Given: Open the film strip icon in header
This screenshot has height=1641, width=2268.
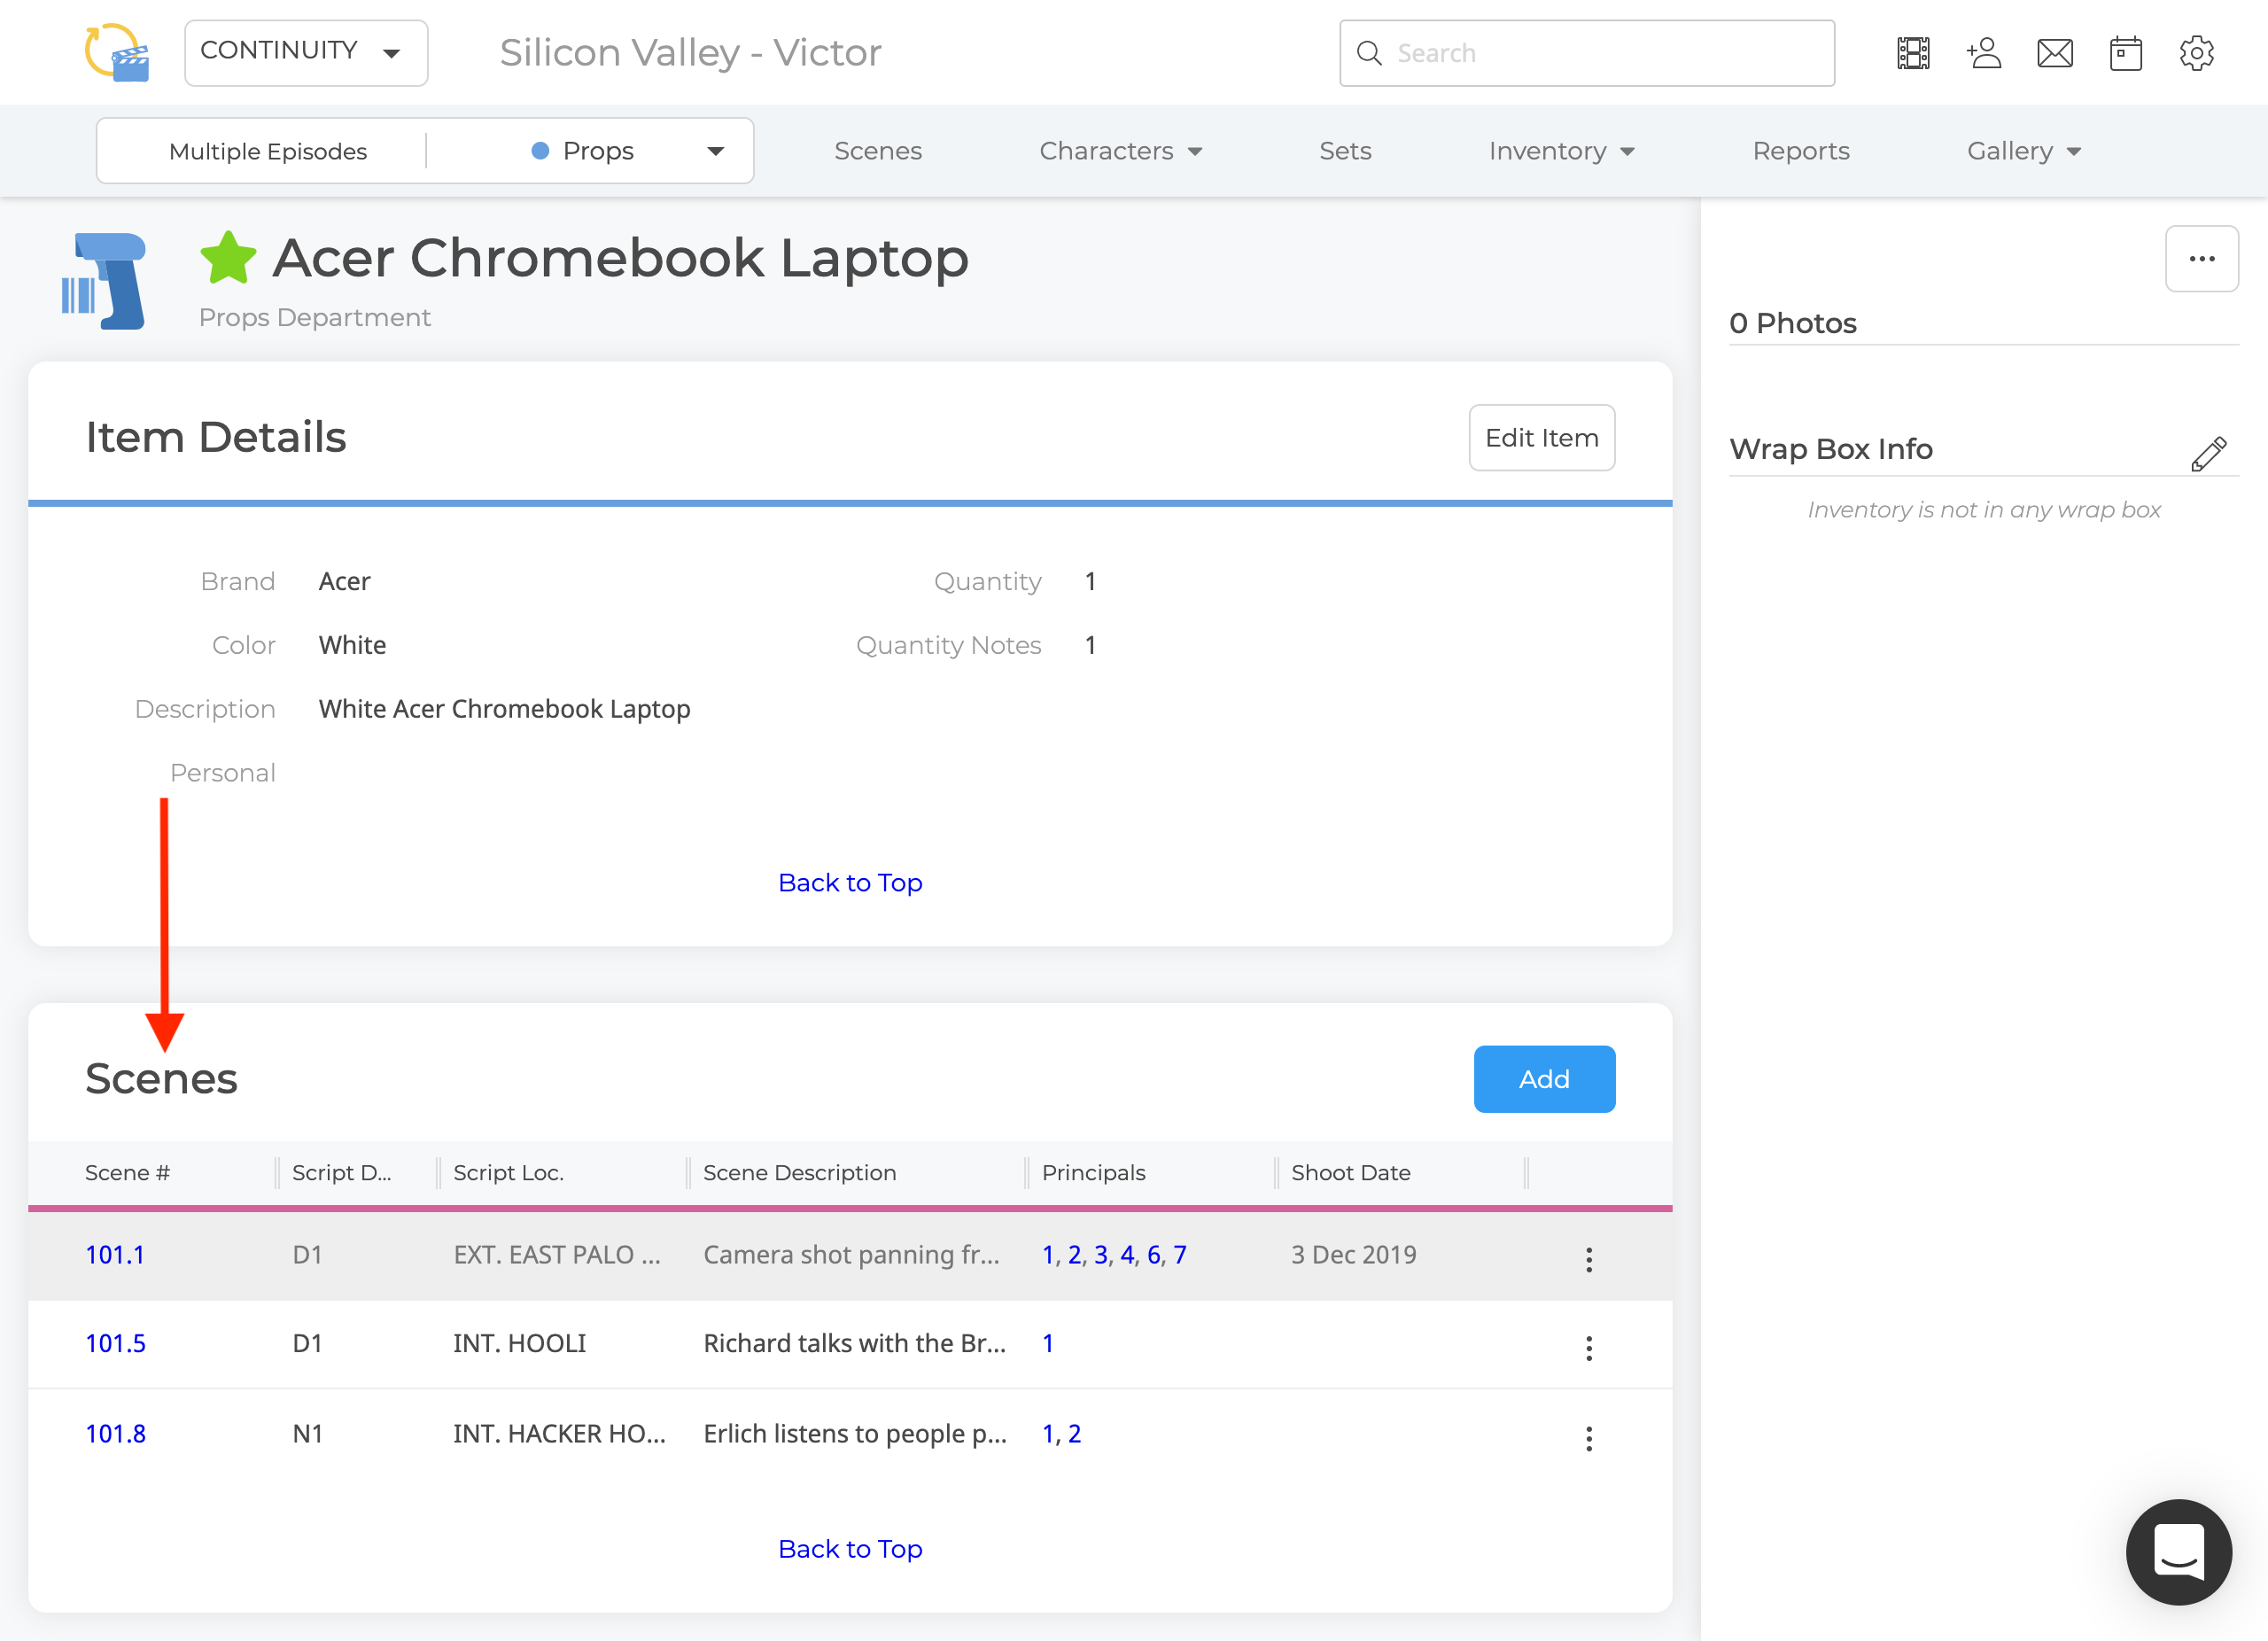Looking at the screenshot, I should point(1913,53).
